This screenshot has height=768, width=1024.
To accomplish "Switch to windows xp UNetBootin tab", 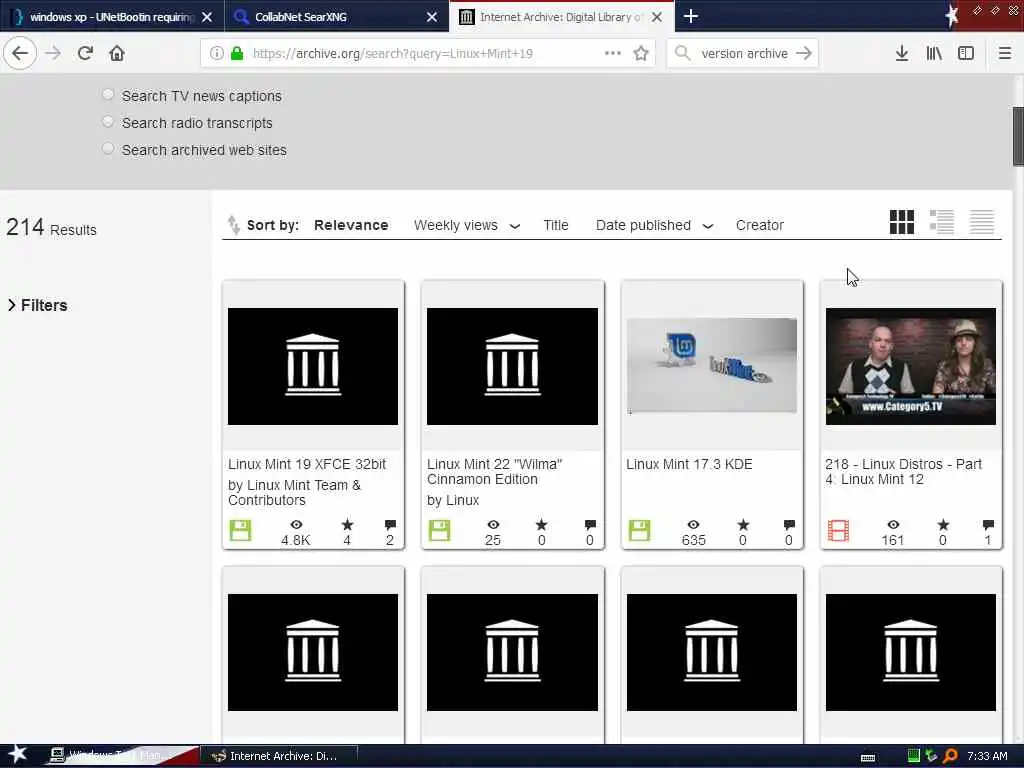I will click(x=111, y=16).
